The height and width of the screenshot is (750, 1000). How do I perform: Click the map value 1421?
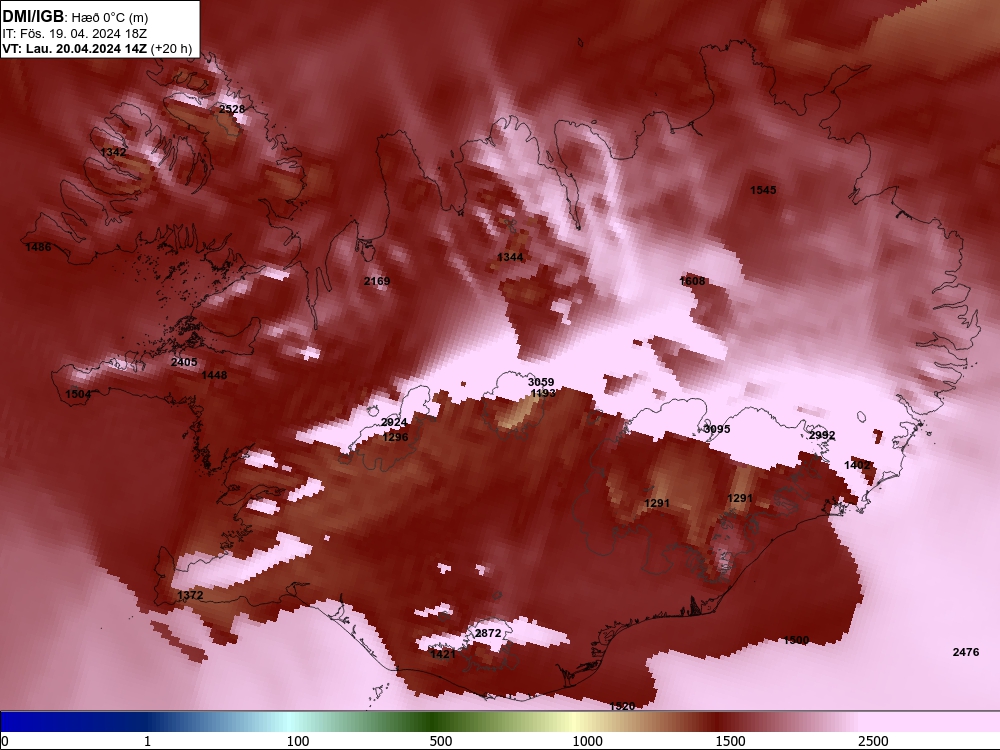(x=443, y=654)
